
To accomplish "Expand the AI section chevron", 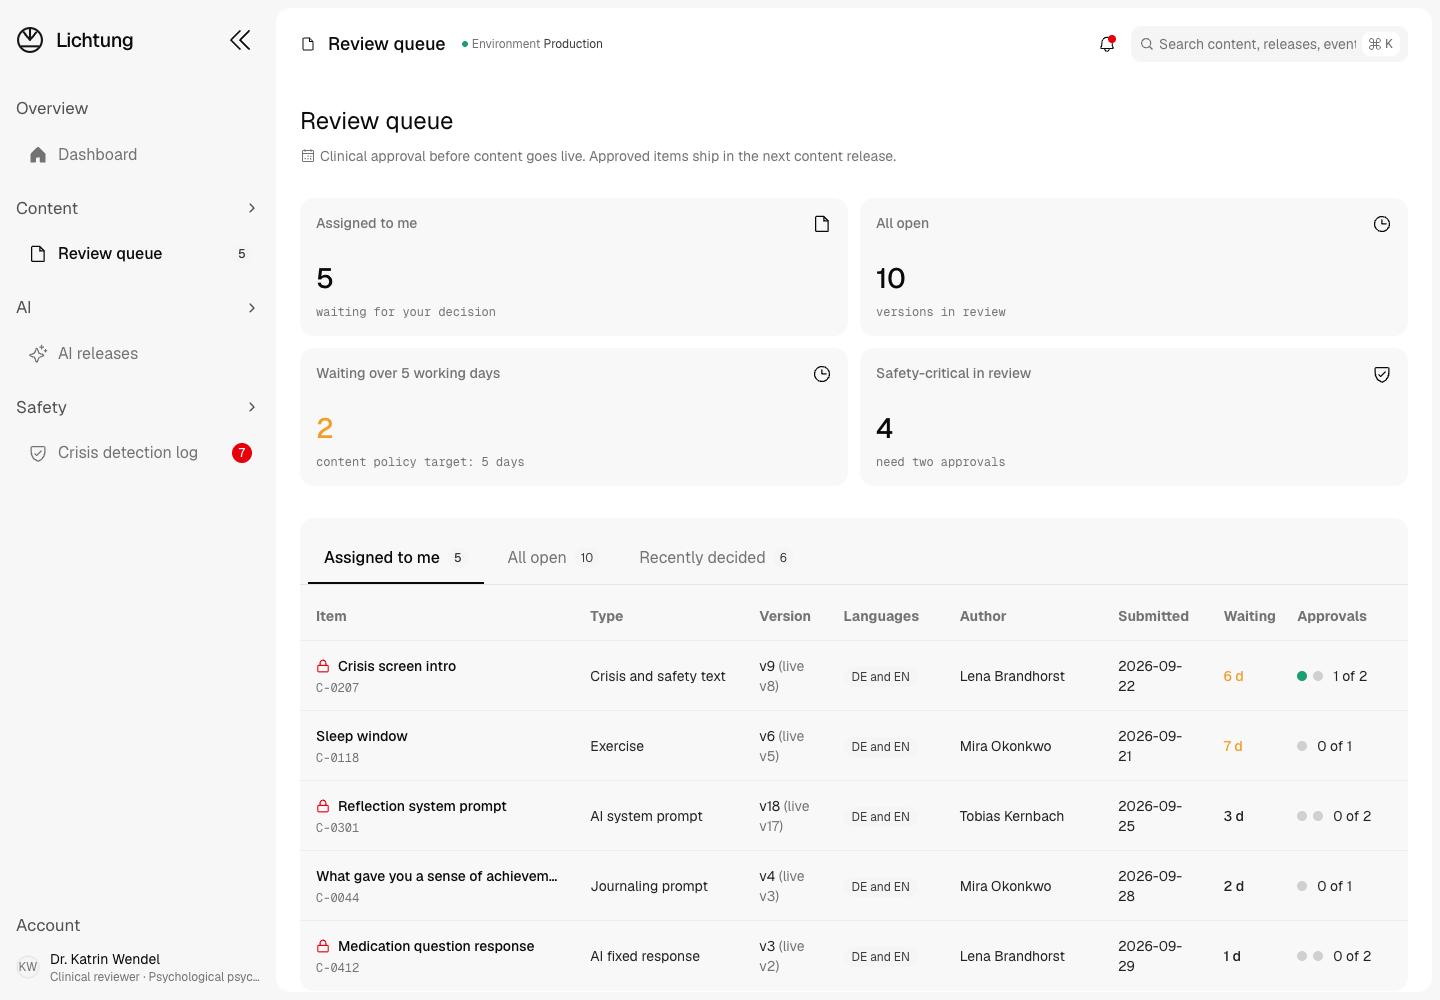I will [252, 308].
